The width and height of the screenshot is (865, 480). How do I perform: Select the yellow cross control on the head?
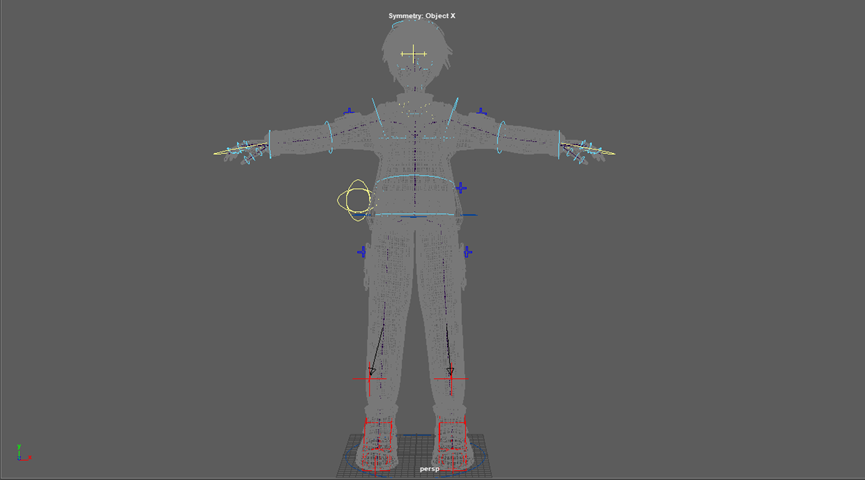[413, 54]
